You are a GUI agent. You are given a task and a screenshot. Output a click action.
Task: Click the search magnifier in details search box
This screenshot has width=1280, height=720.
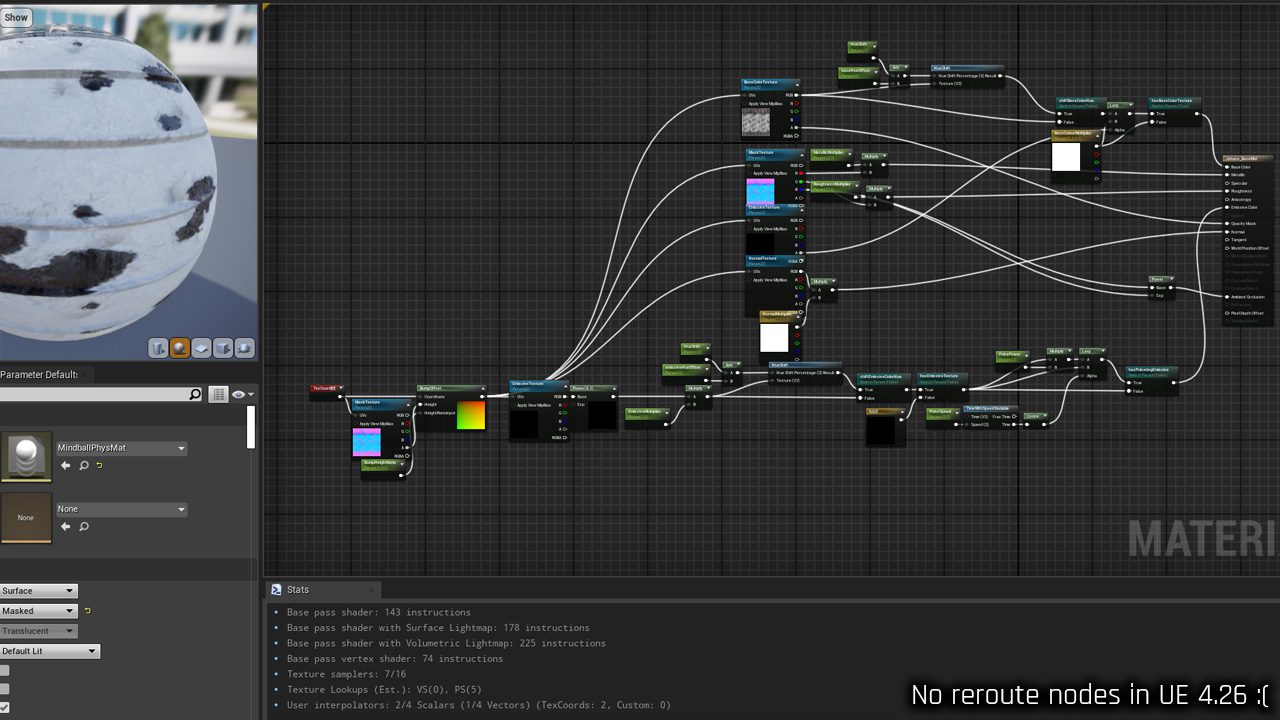click(x=195, y=395)
